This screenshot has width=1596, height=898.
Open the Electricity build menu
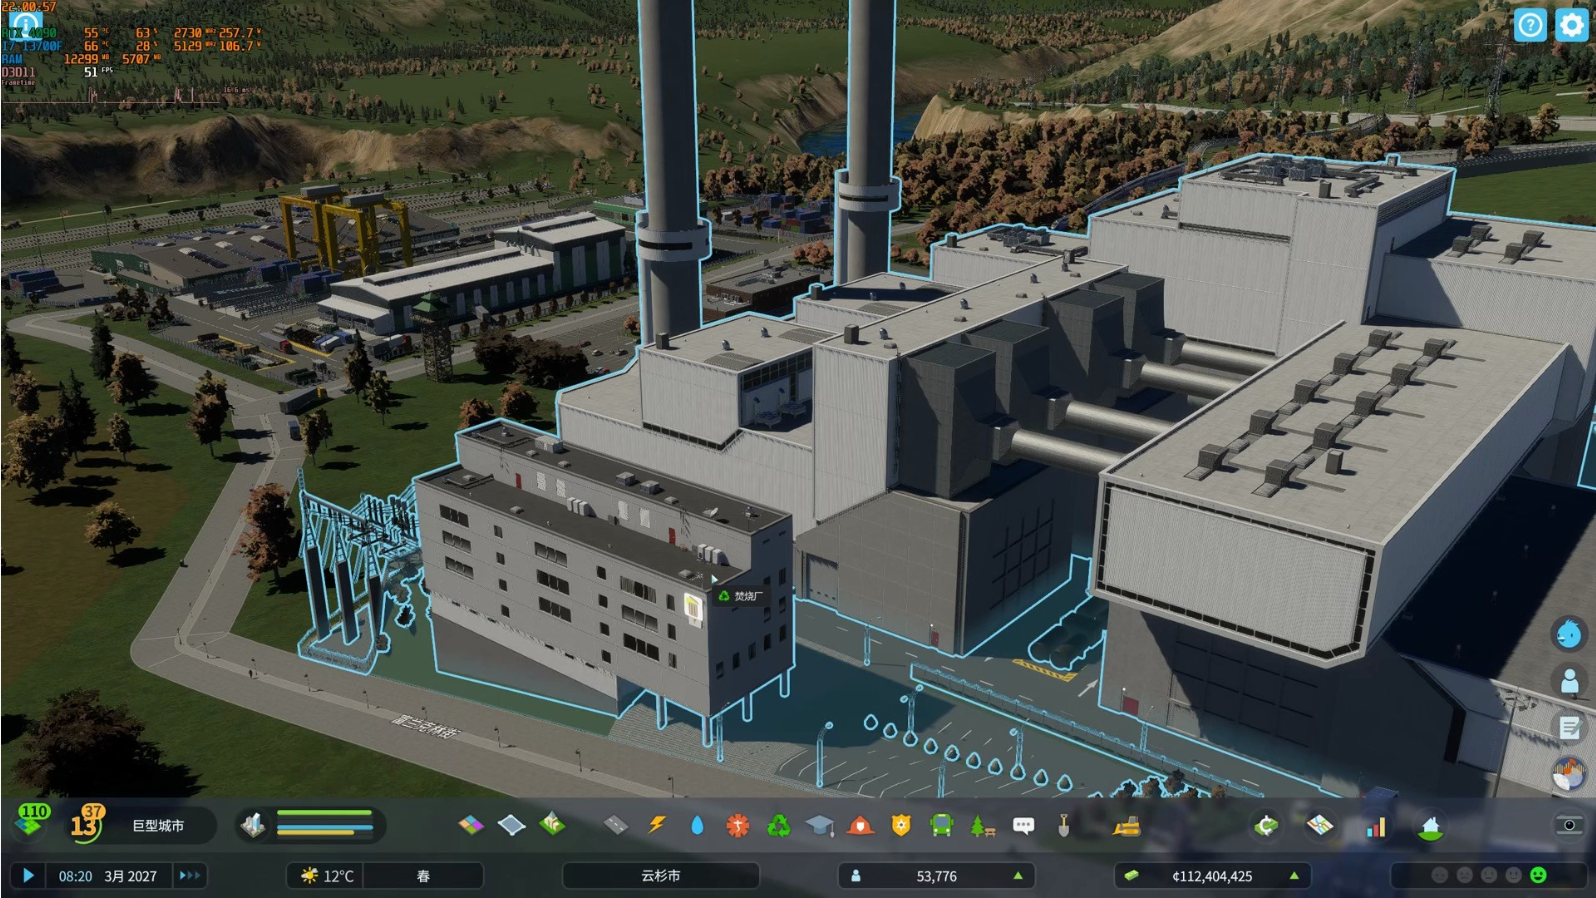tap(657, 825)
